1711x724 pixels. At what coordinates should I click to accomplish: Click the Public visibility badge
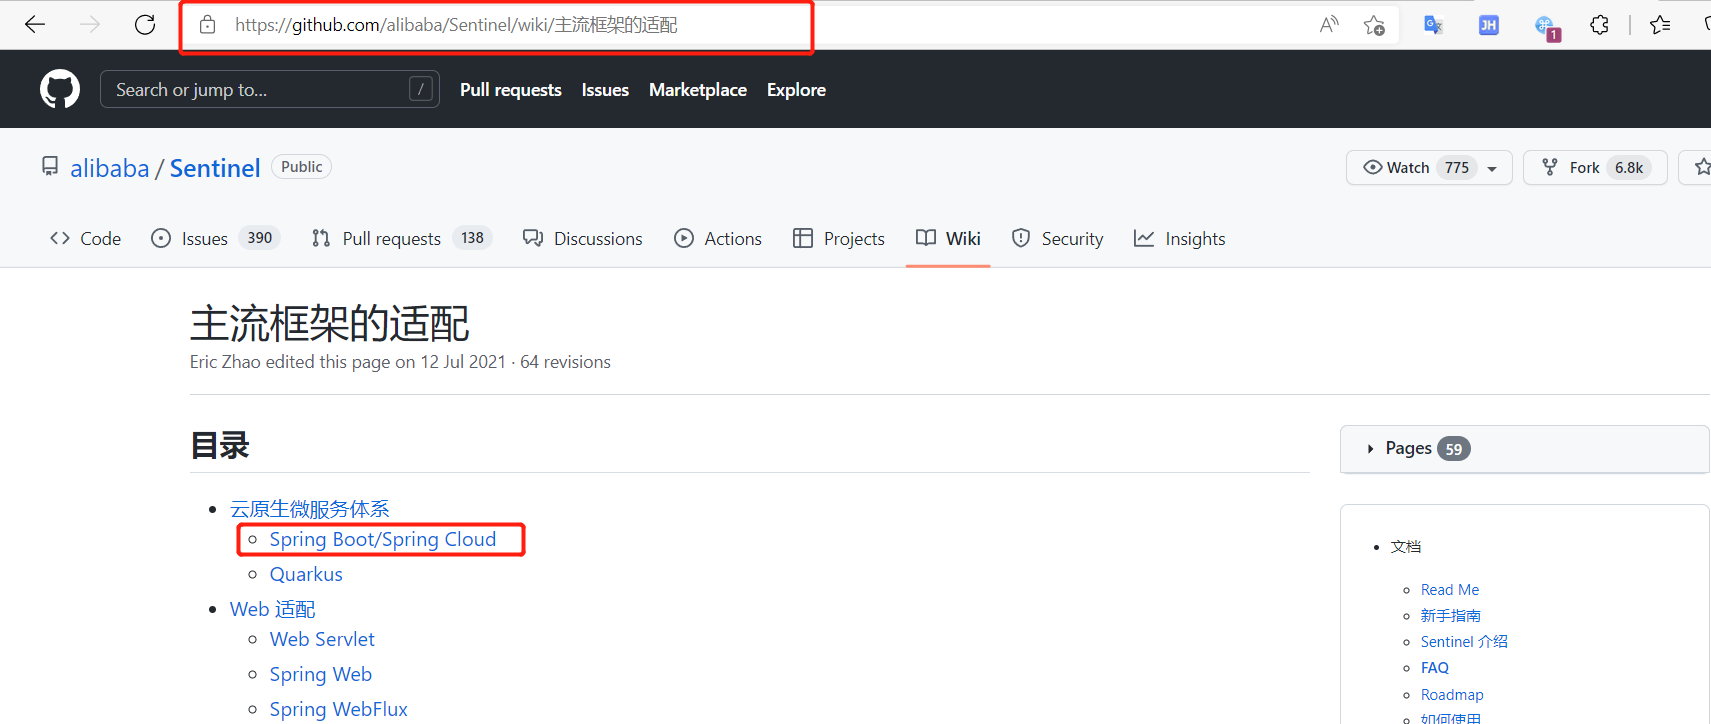tap(301, 167)
